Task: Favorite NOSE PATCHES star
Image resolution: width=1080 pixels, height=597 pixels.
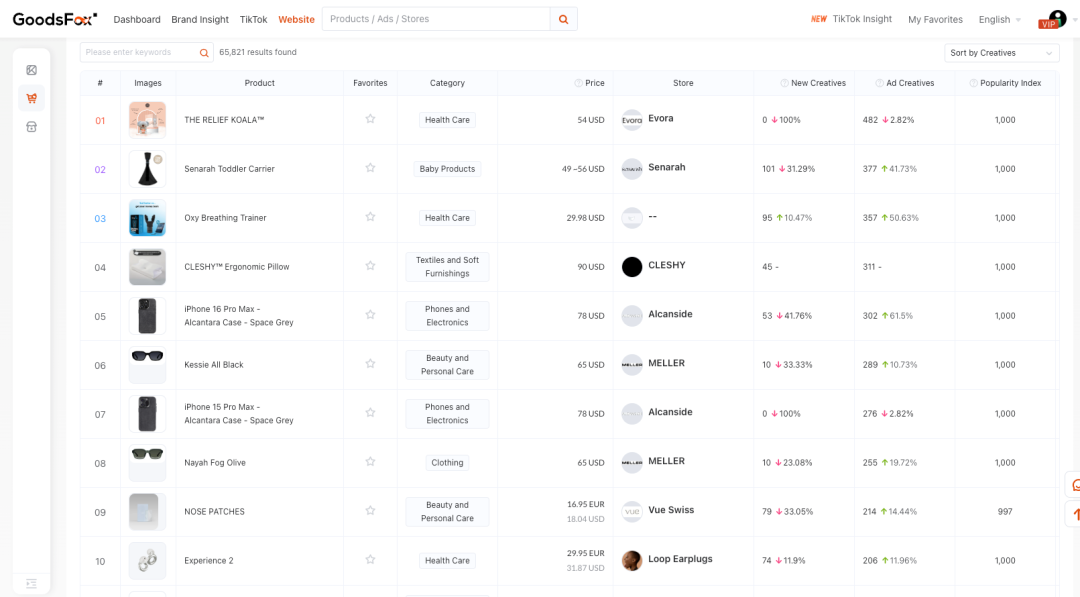Action: 371,510
